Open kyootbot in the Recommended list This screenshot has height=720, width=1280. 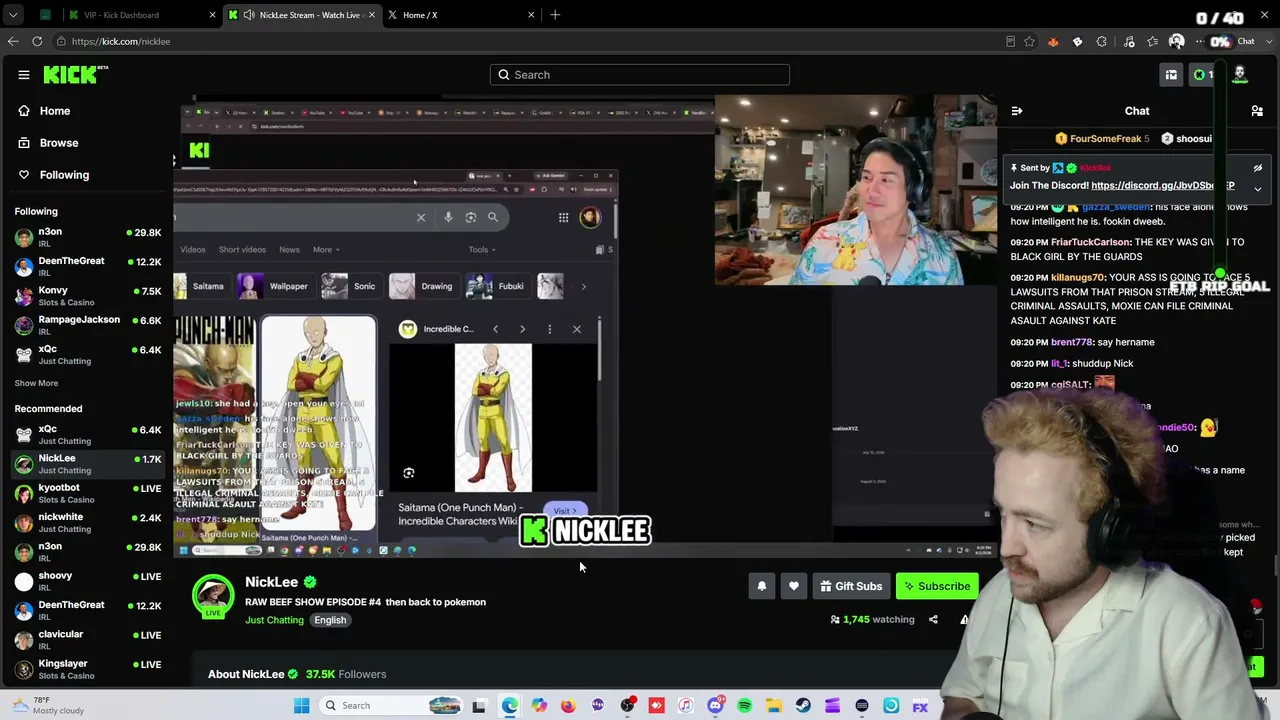(88, 493)
